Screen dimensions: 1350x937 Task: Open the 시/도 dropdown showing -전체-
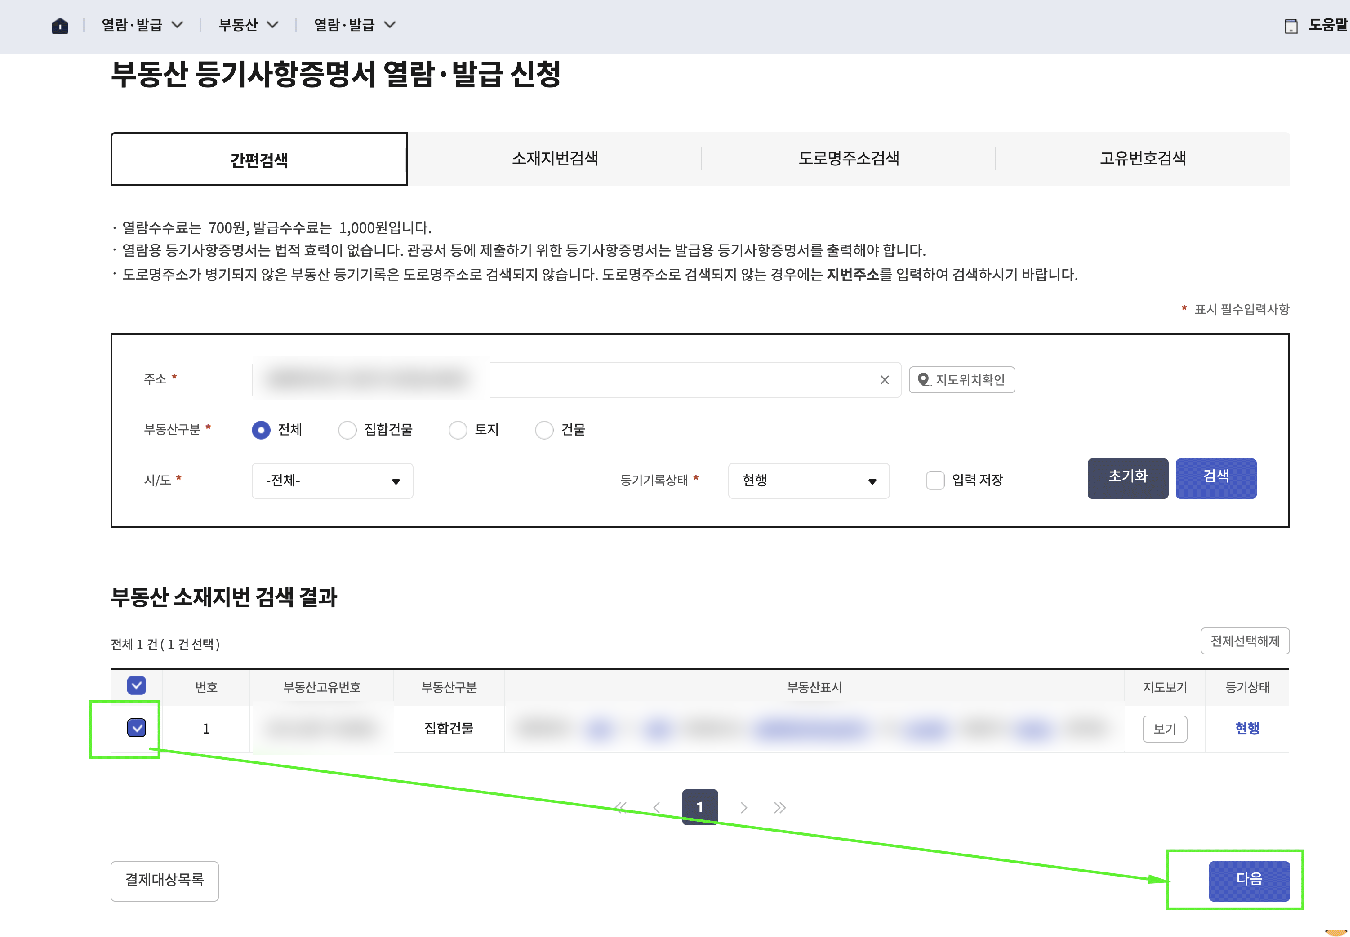[x=332, y=481]
